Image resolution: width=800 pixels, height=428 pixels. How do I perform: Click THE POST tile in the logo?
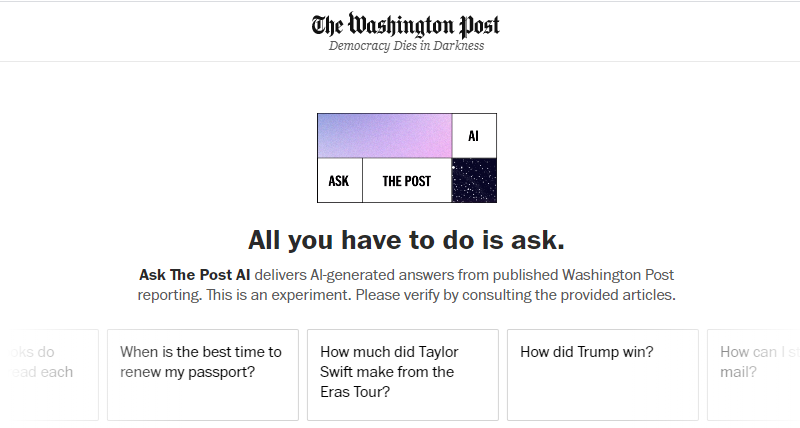407,181
